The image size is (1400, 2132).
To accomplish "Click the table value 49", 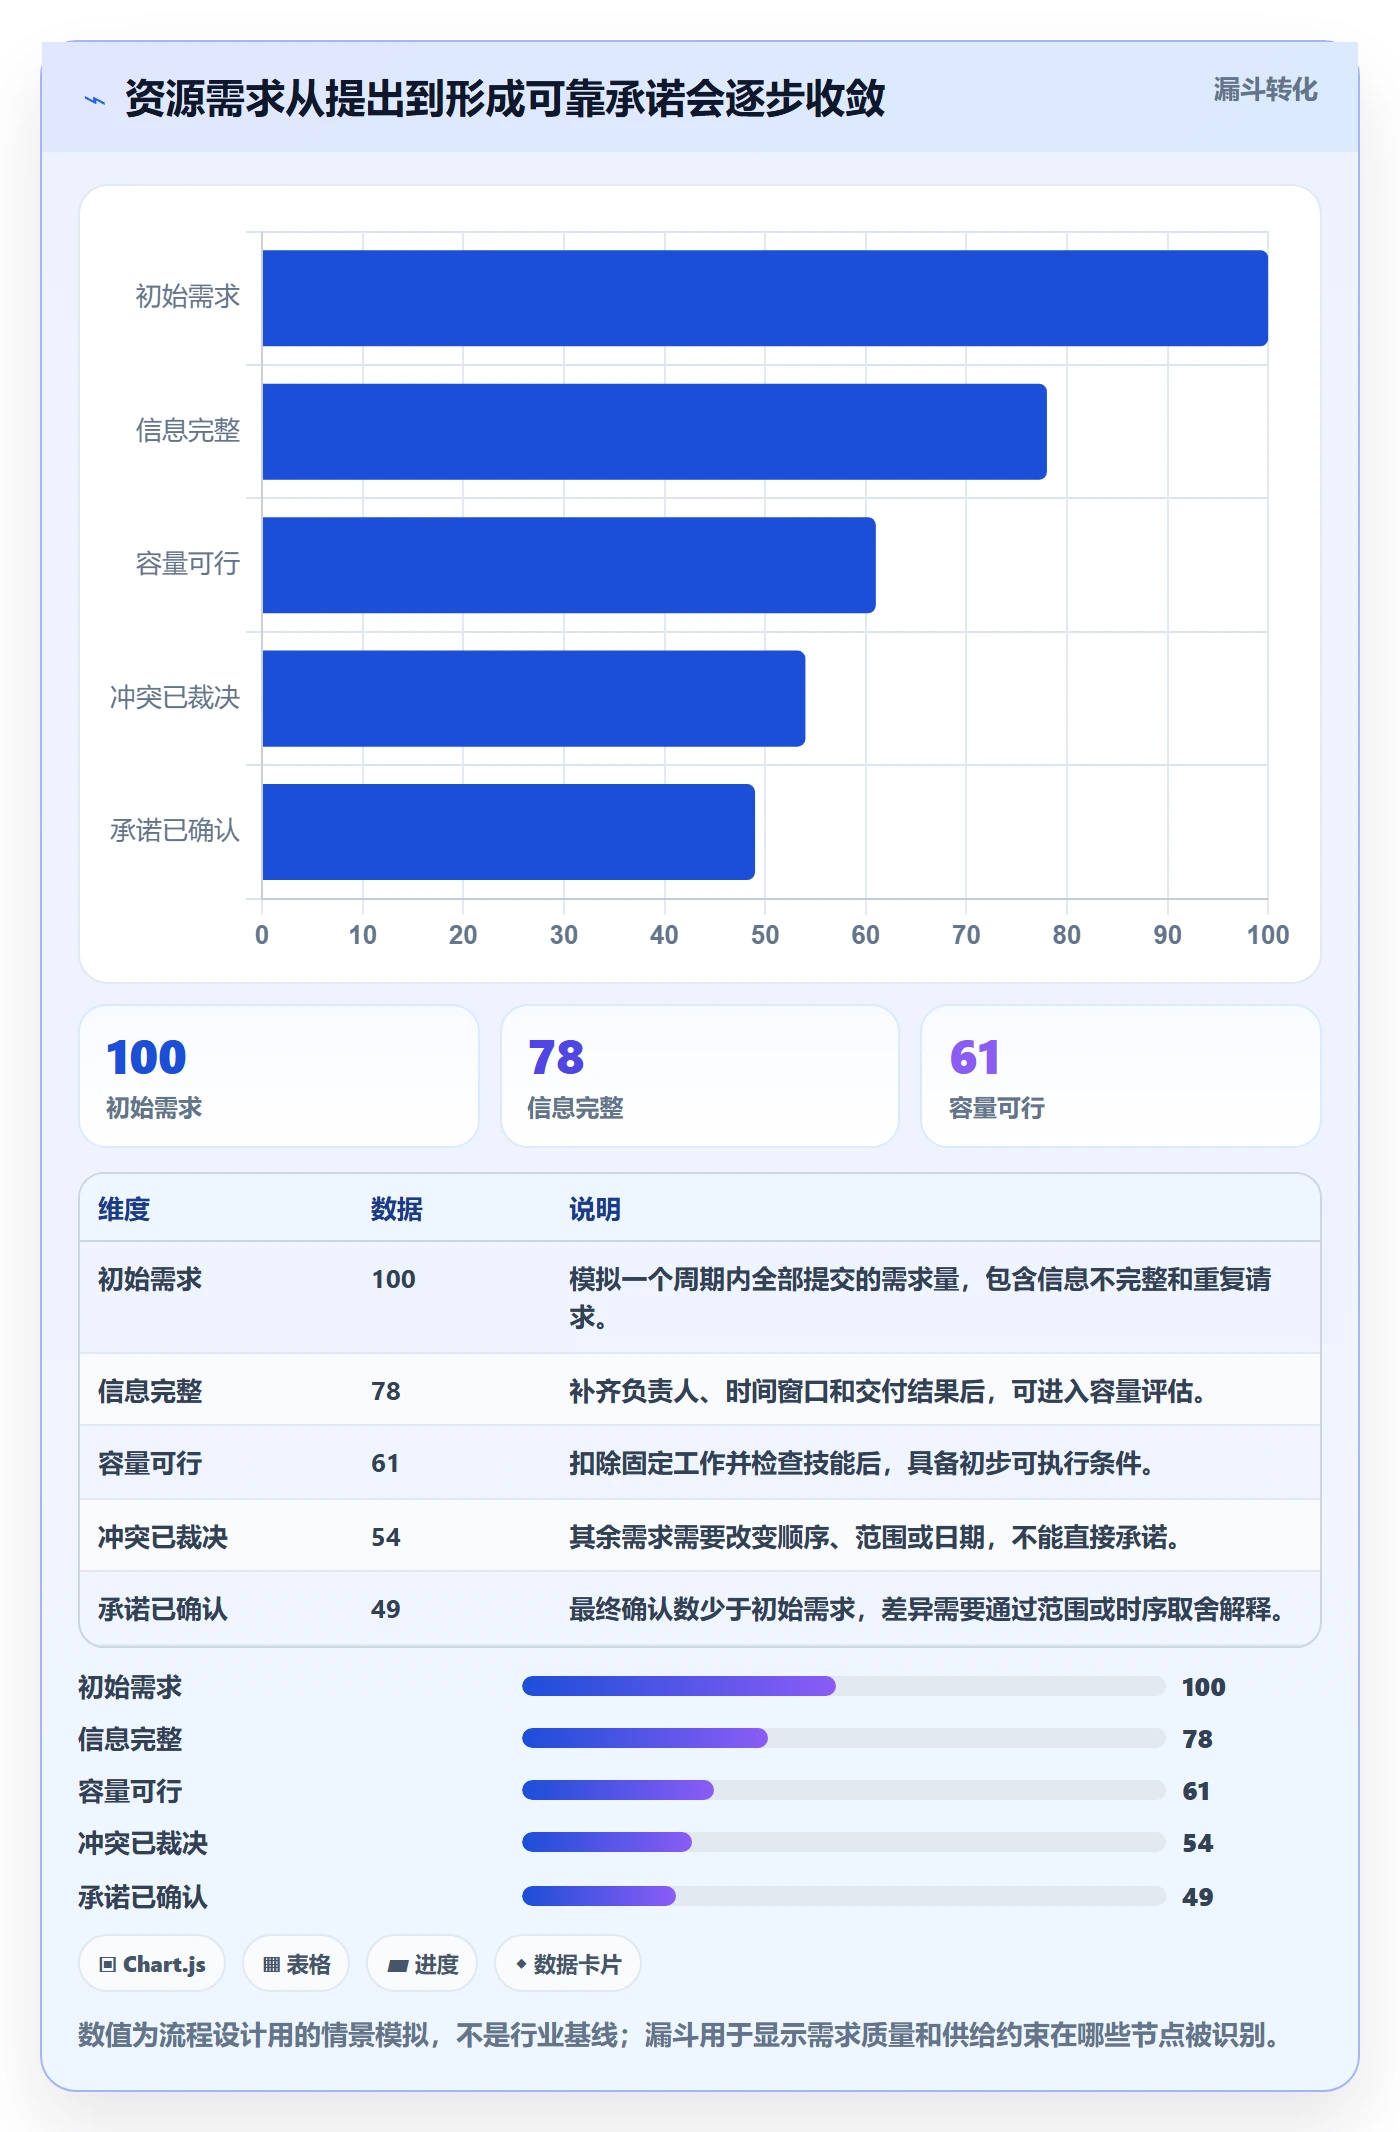I will (x=386, y=1609).
